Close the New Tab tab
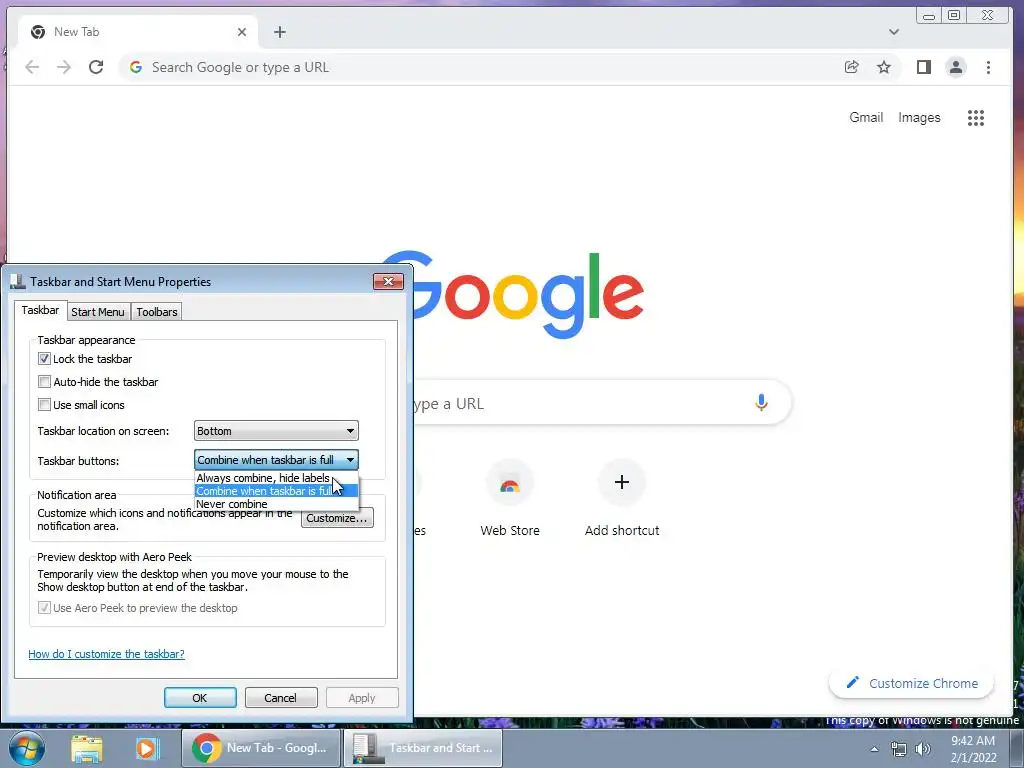The width and height of the screenshot is (1024, 768). click(242, 32)
